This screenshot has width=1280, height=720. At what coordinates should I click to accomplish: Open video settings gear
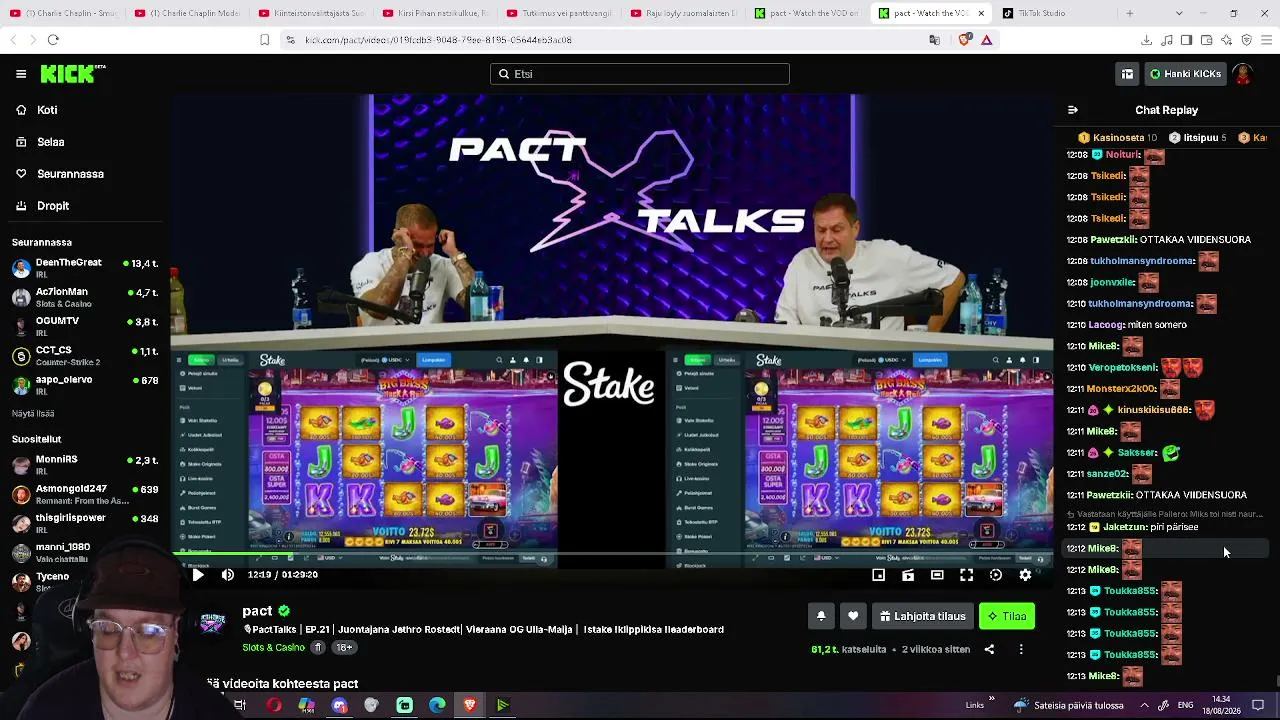[x=1025, y=575]
